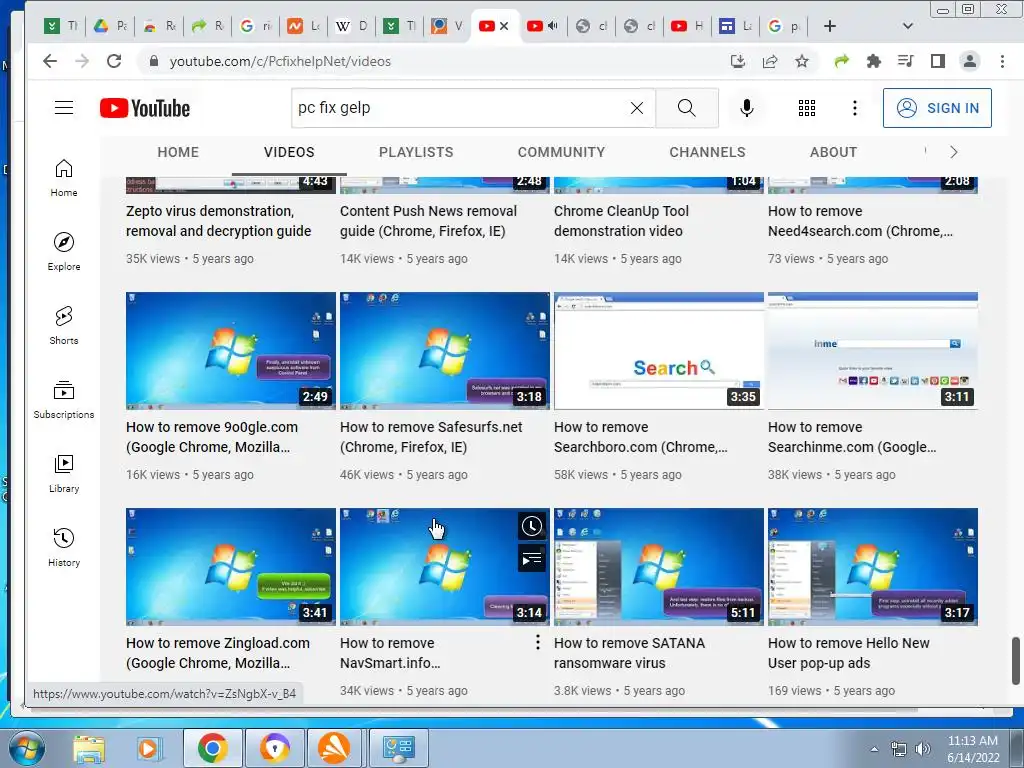The width and height of the screenshot is (1024, 768).
Task: Click the magnifier search button
Action: click(x=686, y=108)
